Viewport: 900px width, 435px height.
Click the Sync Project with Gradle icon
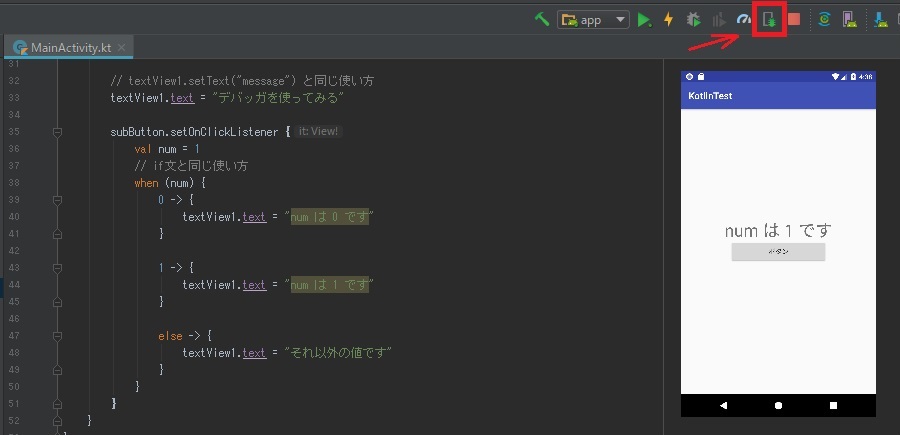[x=824, y=20]
